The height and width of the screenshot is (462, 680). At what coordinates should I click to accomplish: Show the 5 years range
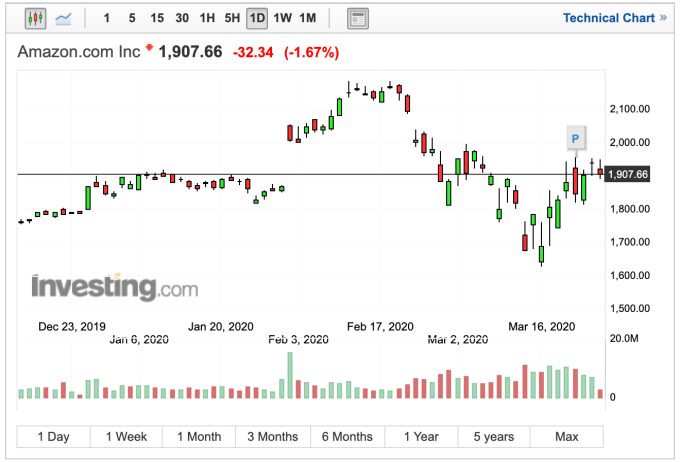point(494,436)
